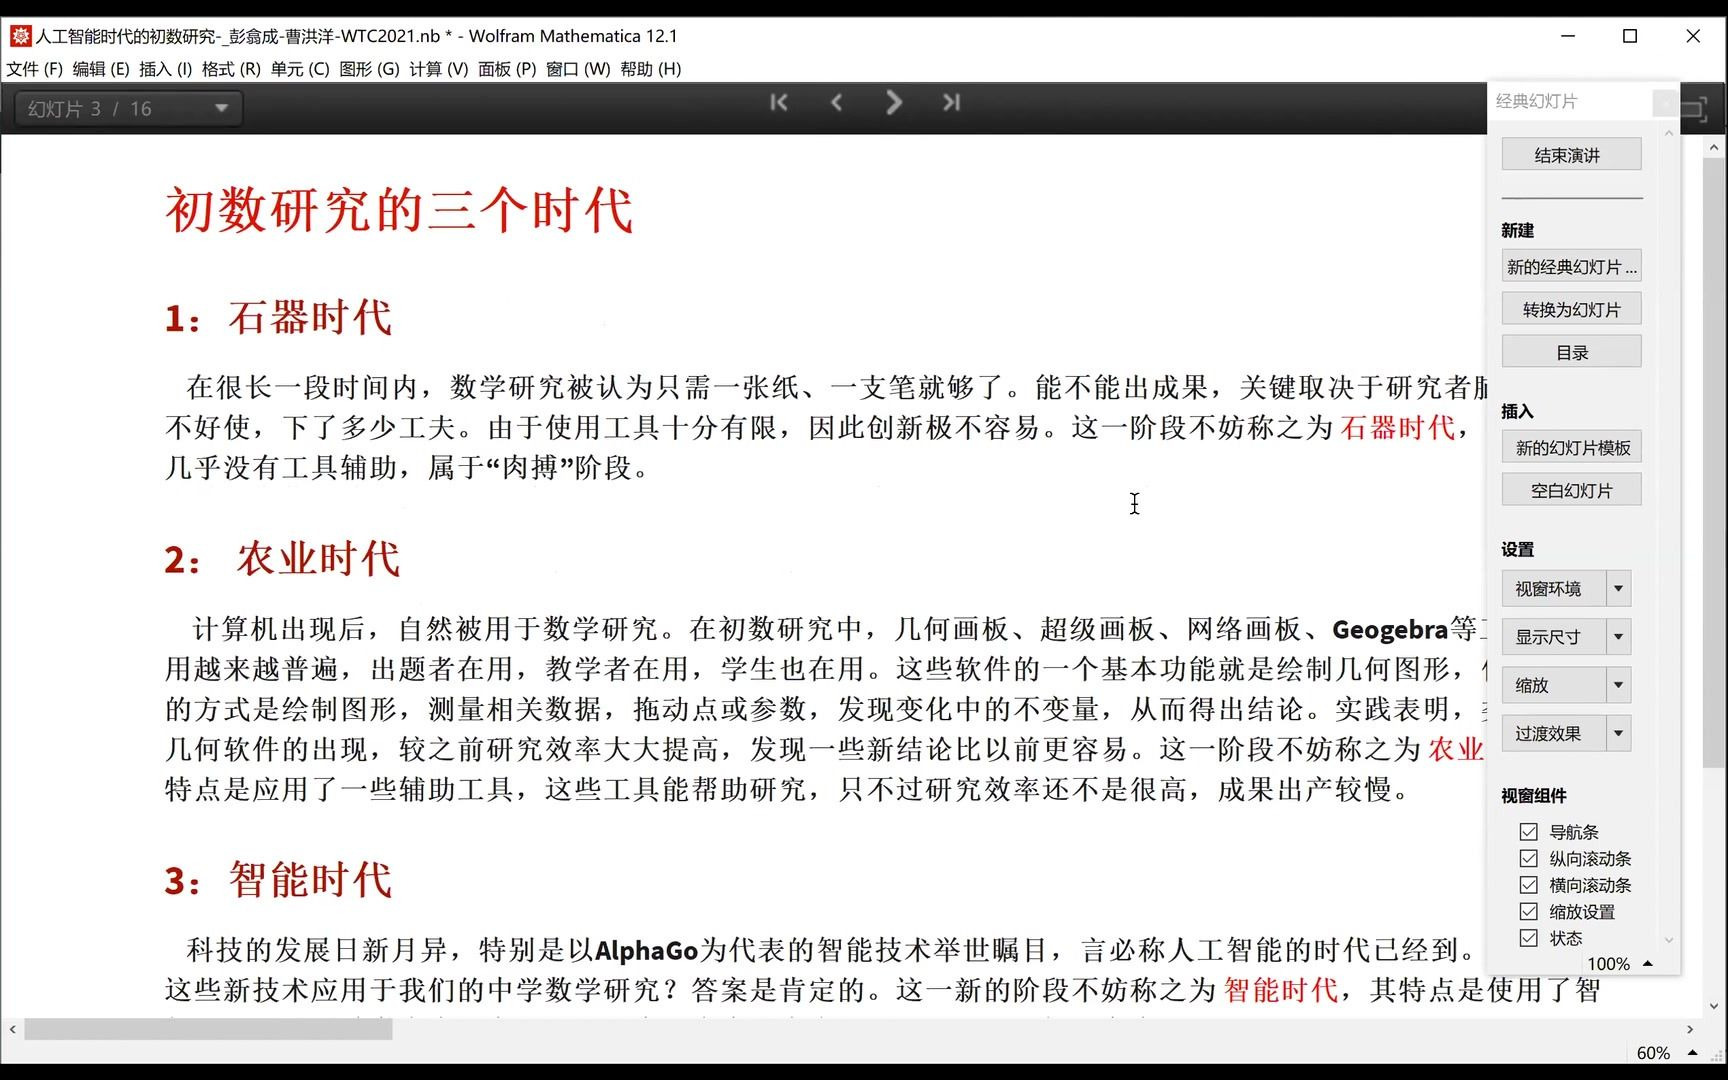Viewport: 1728px width, 1080px height.
Task: Click the horizontal scrollbar right arrow
Action: click(x=1690, y=1029)
